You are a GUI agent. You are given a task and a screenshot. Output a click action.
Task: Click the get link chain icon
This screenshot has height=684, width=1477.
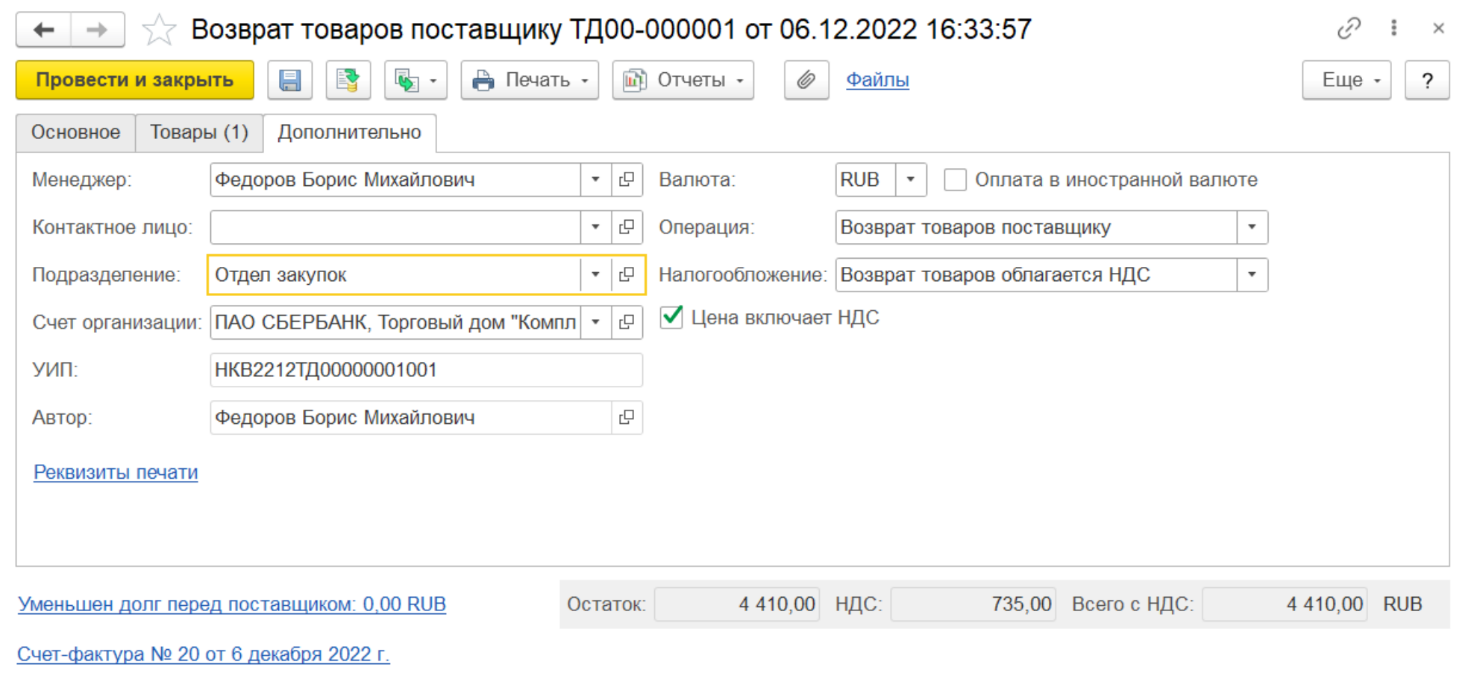pos(1349,29)
